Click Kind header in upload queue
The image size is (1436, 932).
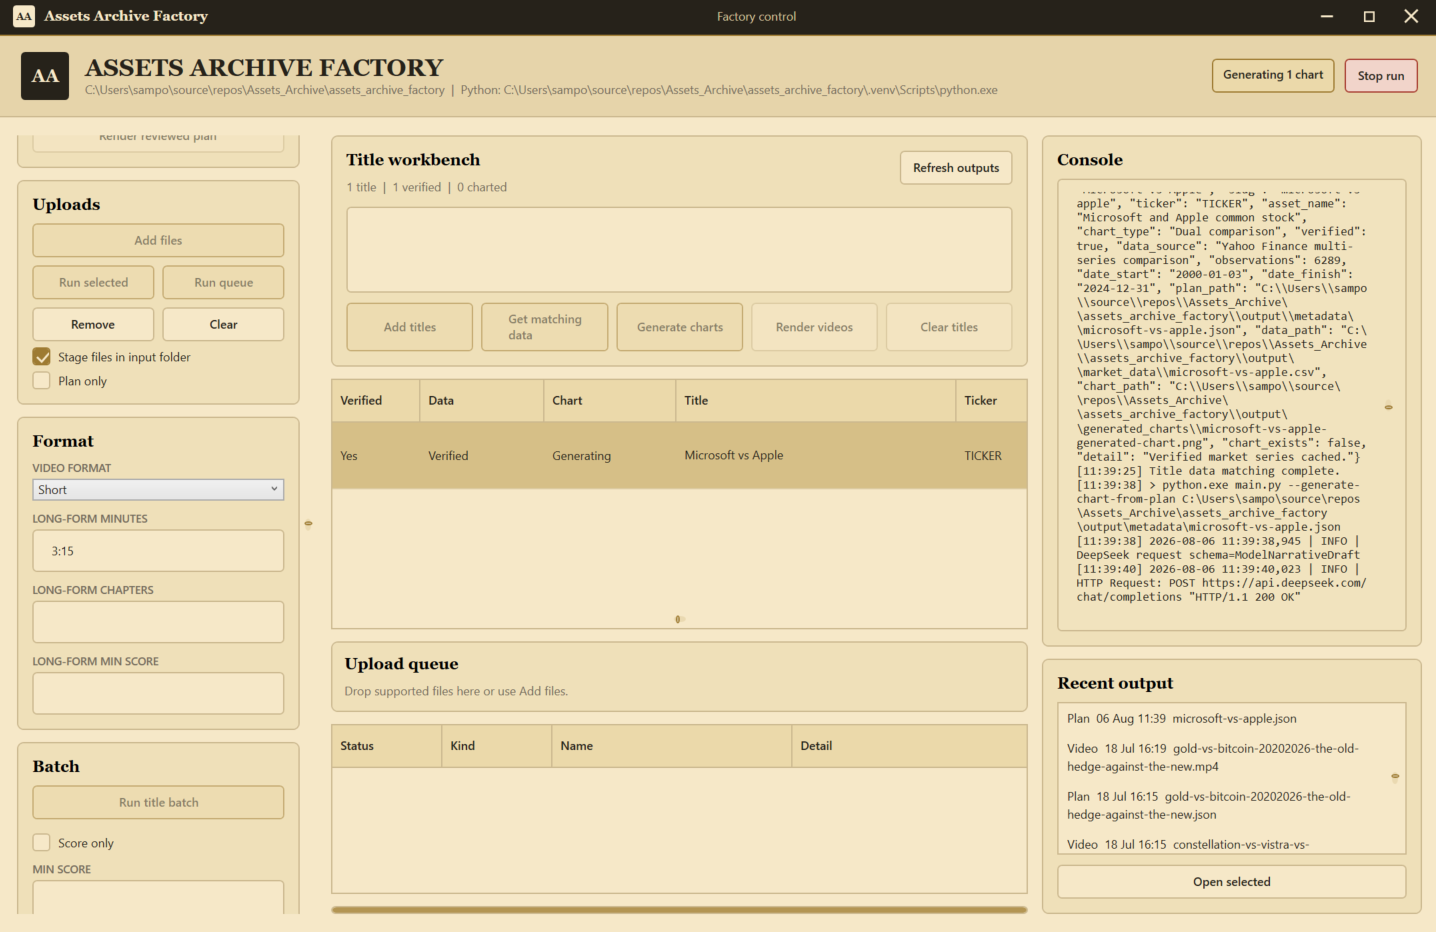497,746
